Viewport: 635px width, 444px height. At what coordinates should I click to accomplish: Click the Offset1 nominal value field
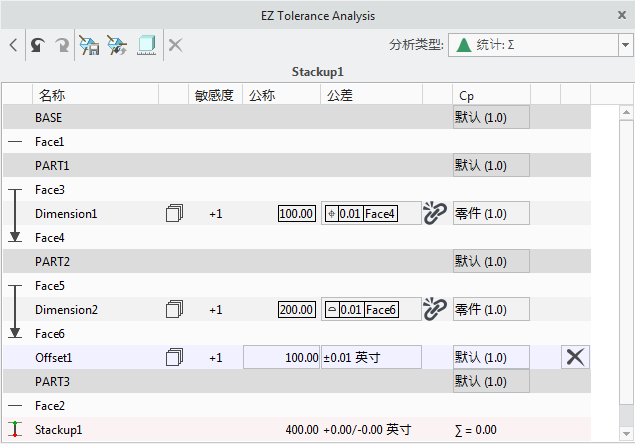(282, 357)
